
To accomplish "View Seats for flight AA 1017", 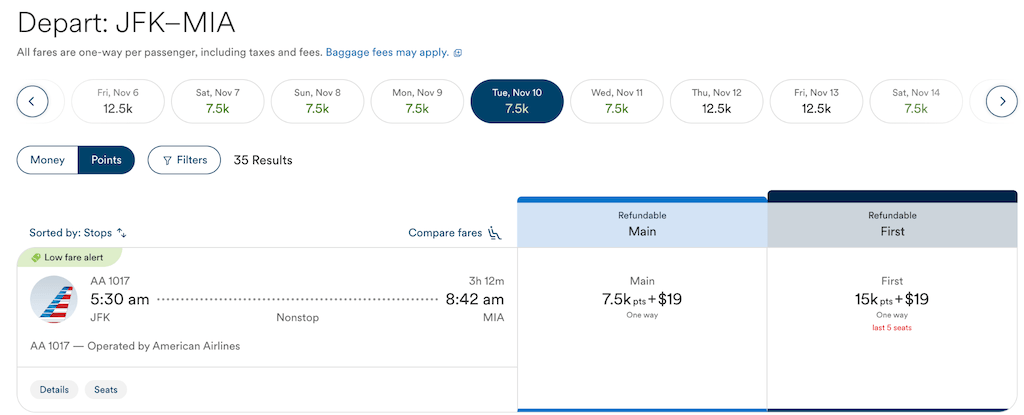I will coord(106,390).
